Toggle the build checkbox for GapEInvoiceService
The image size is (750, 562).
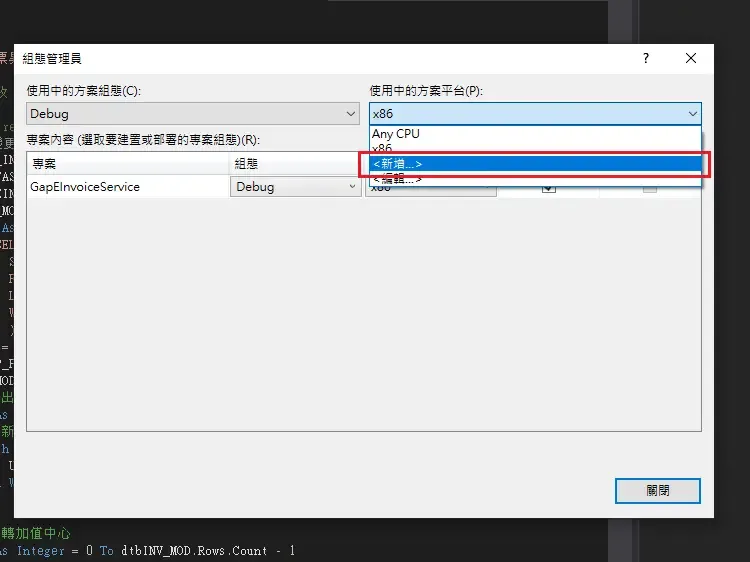tap(548, 189)
